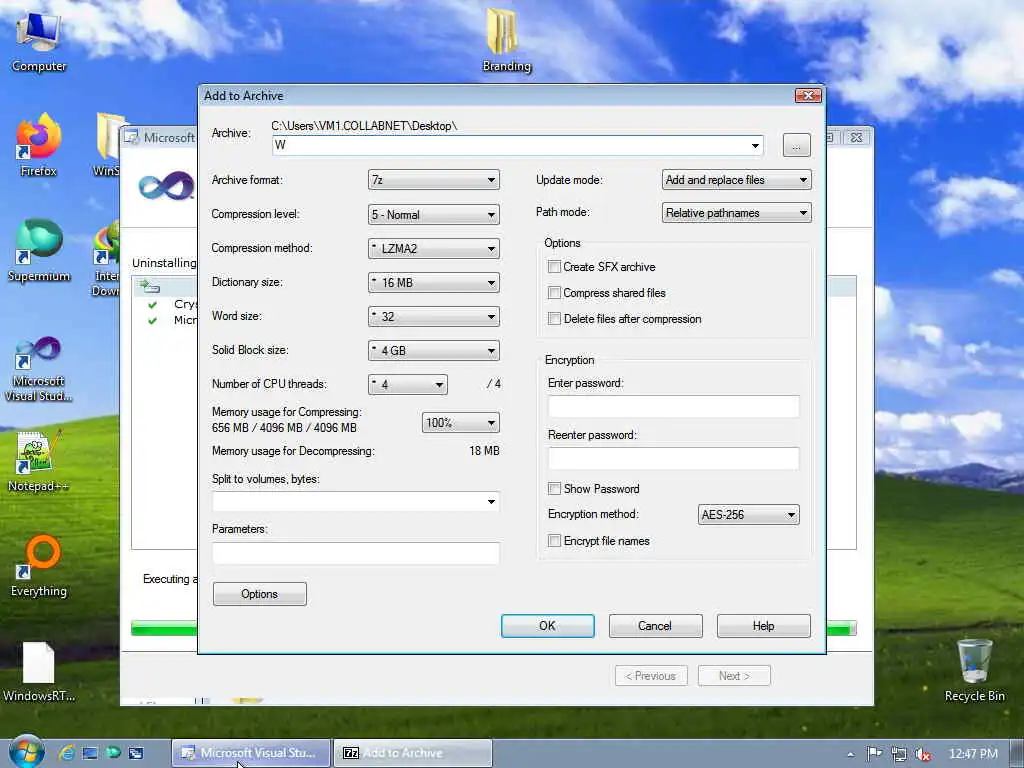Open the Path mode dropdown
This screenshot has height=768, width=1024.
point(737,213)
